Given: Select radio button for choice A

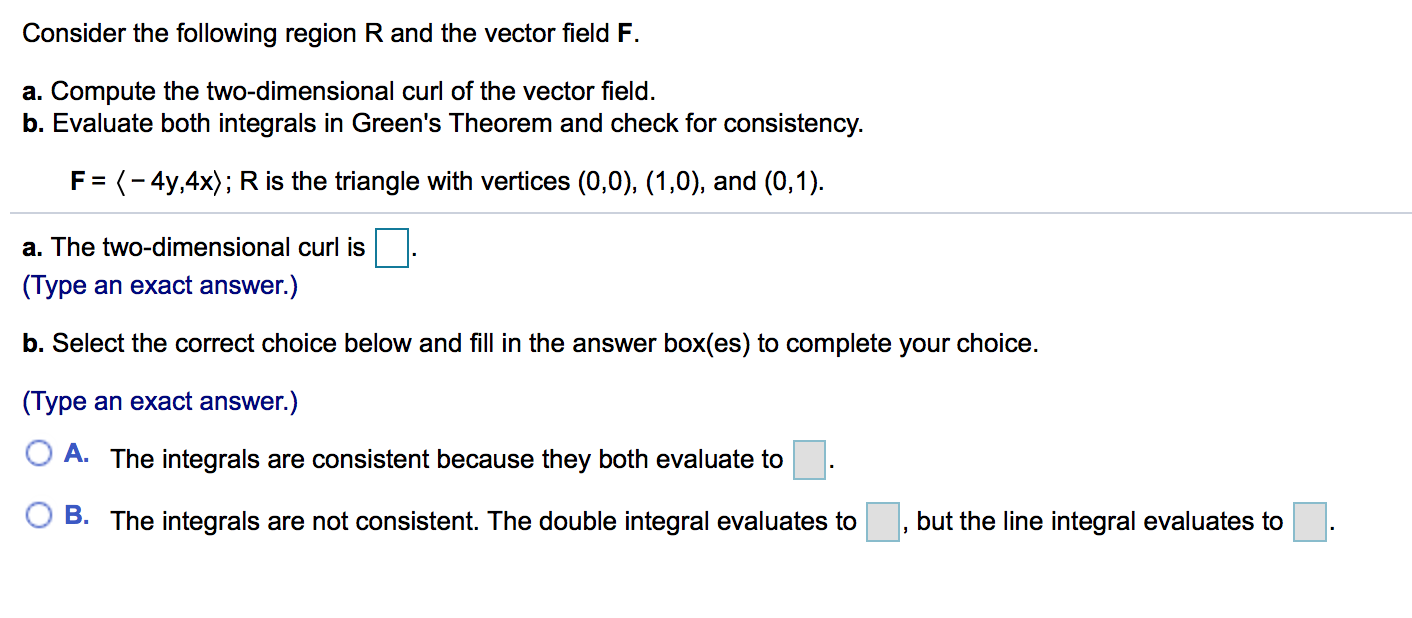Looking at the screenshot, I should [39, 455].
